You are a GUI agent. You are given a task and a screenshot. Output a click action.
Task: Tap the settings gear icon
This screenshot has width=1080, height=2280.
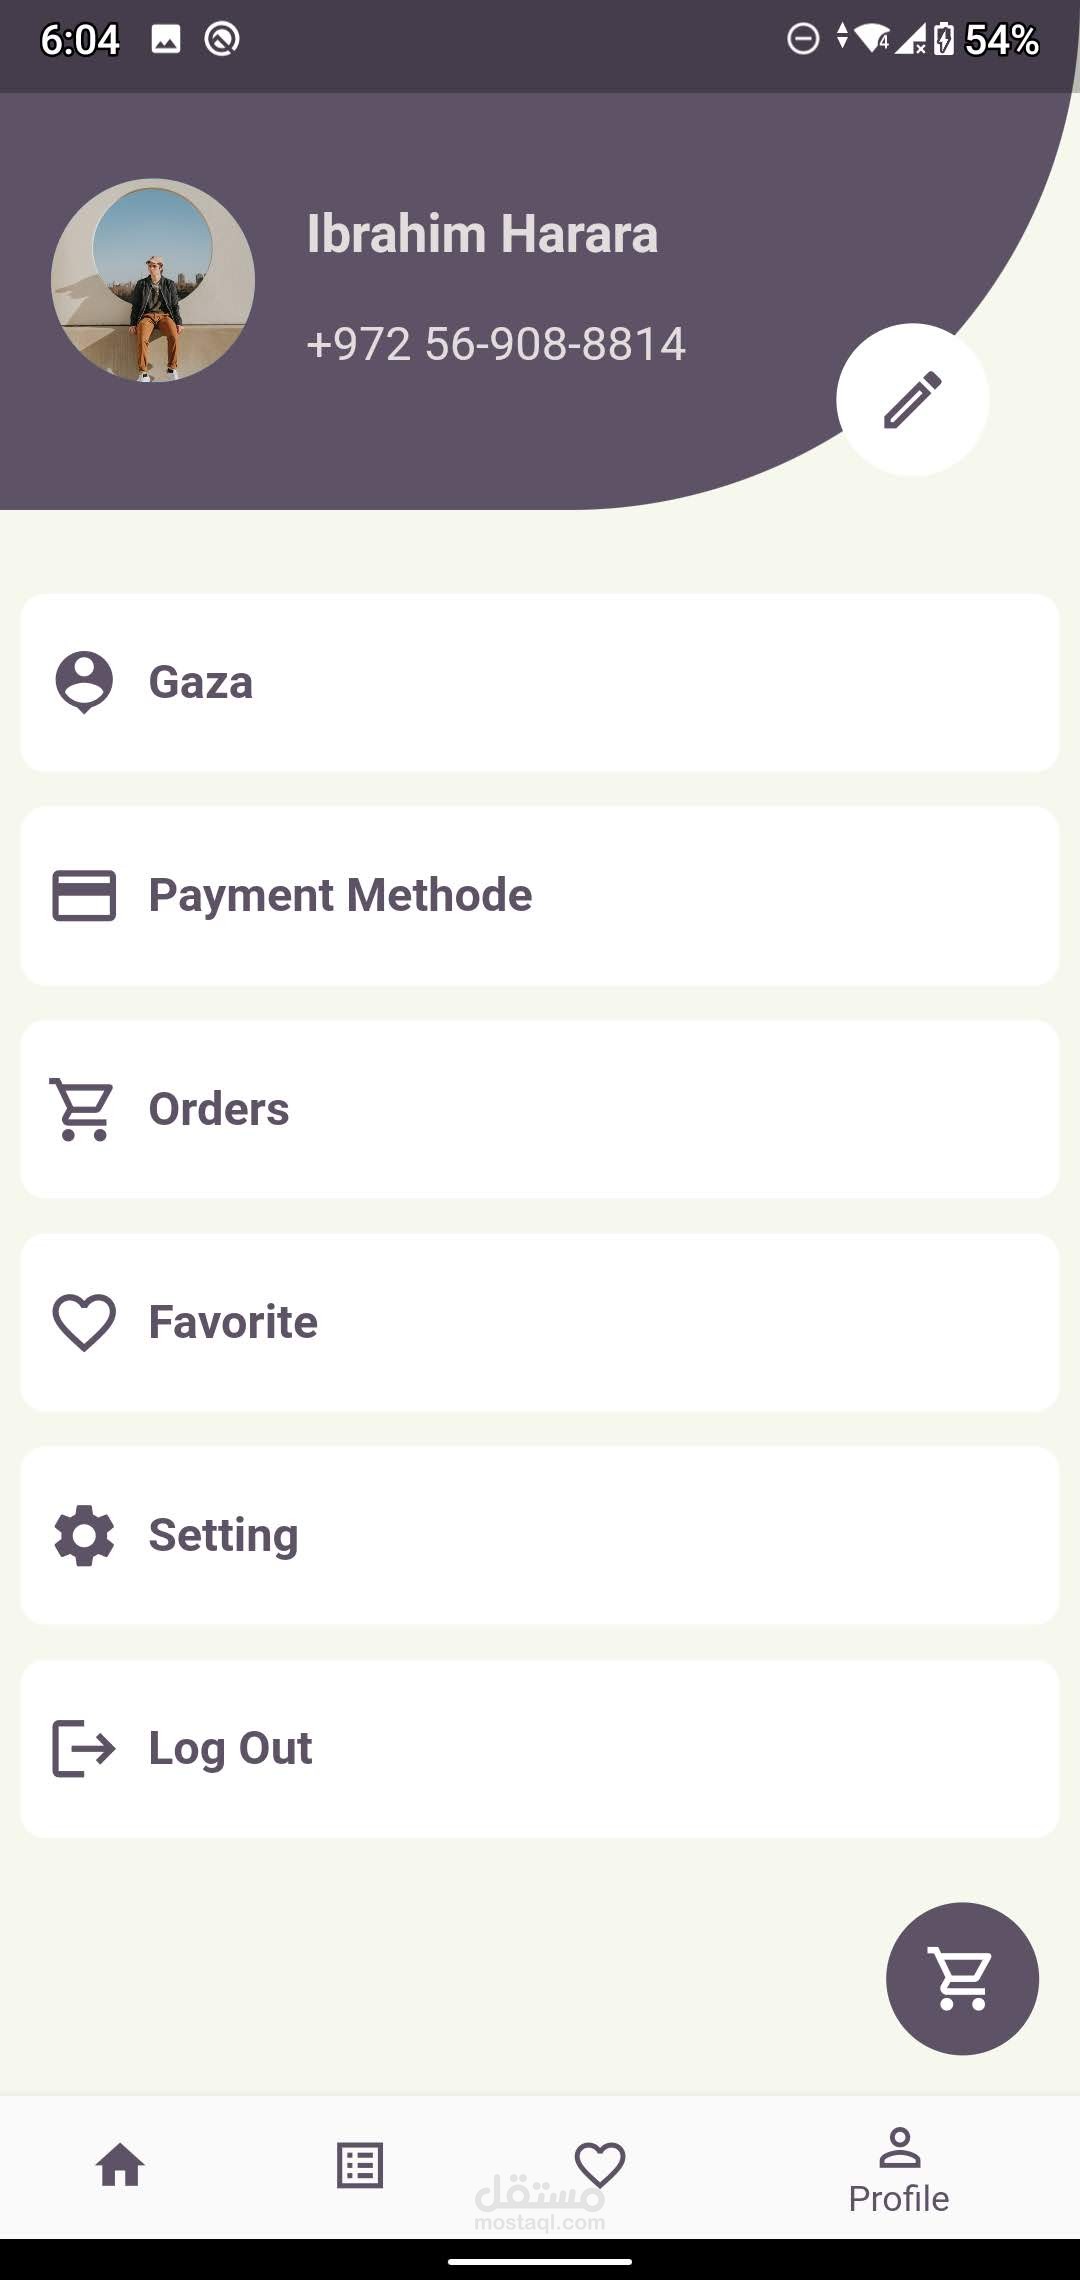click(x=84, y=1535)
